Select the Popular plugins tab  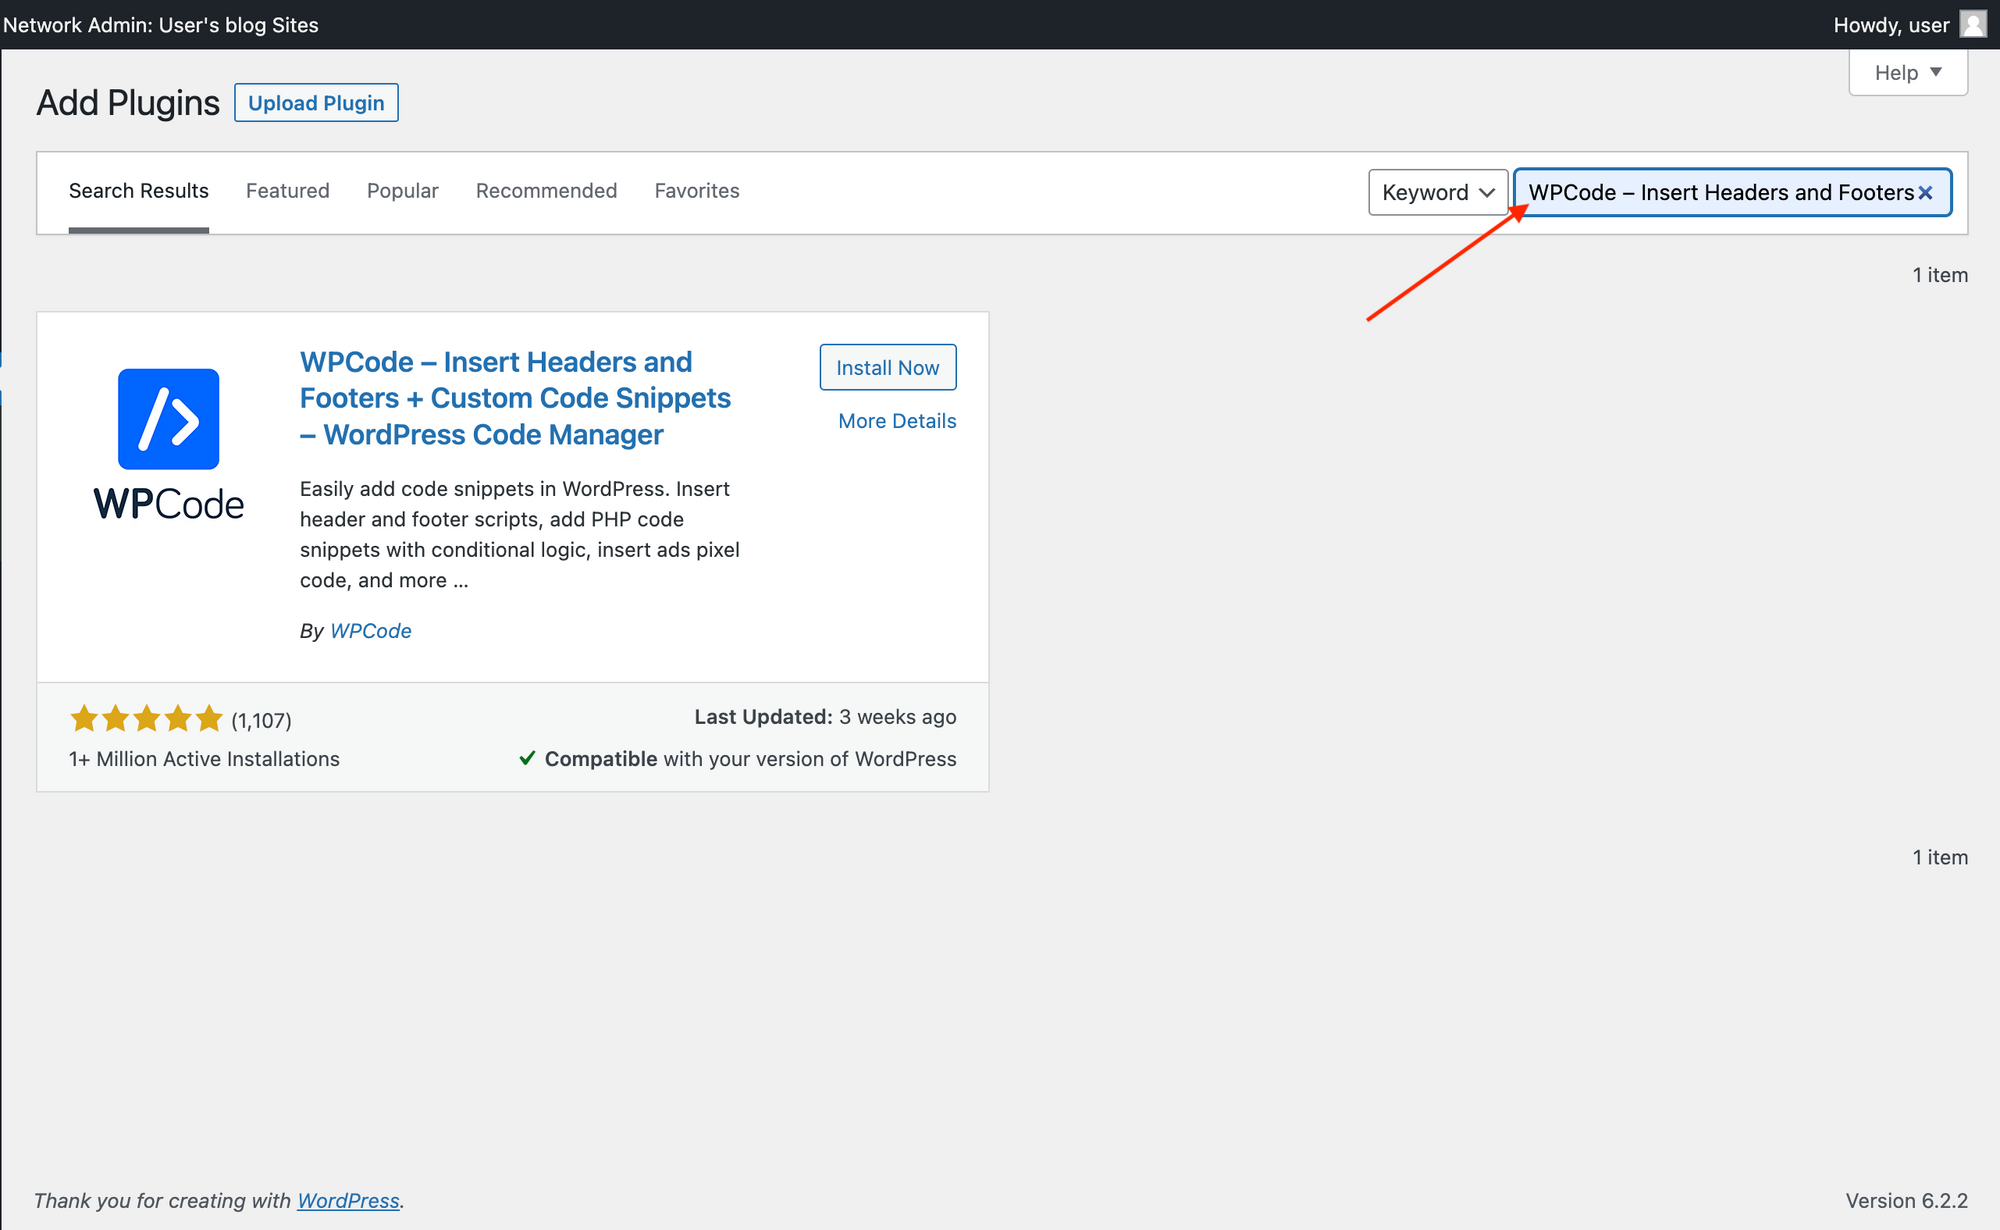403,190
